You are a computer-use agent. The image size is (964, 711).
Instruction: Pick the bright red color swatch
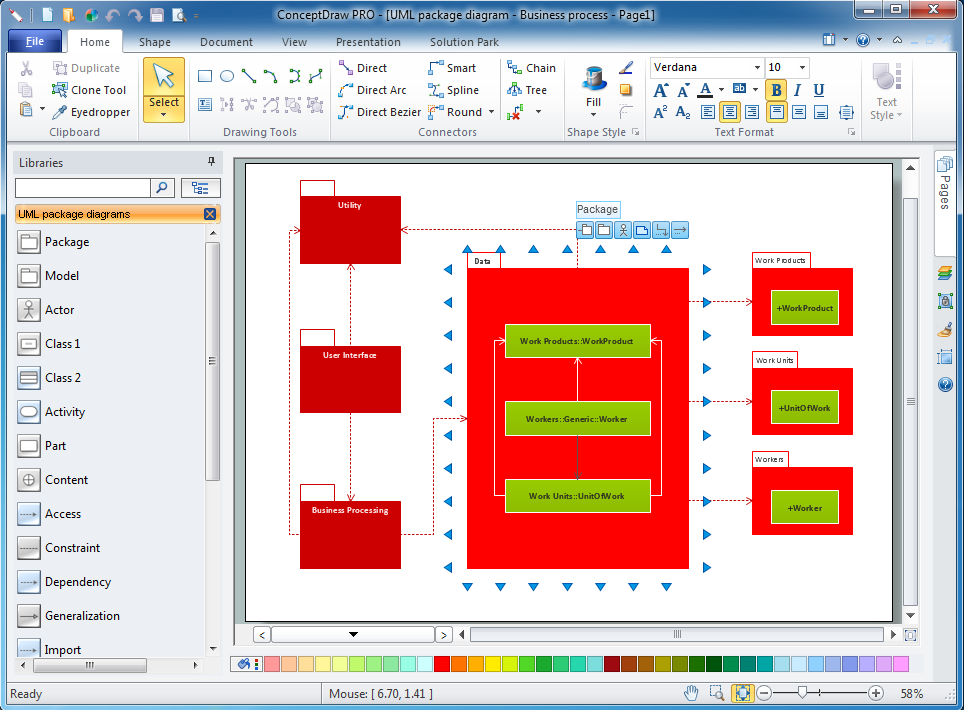tap(441, 664)
